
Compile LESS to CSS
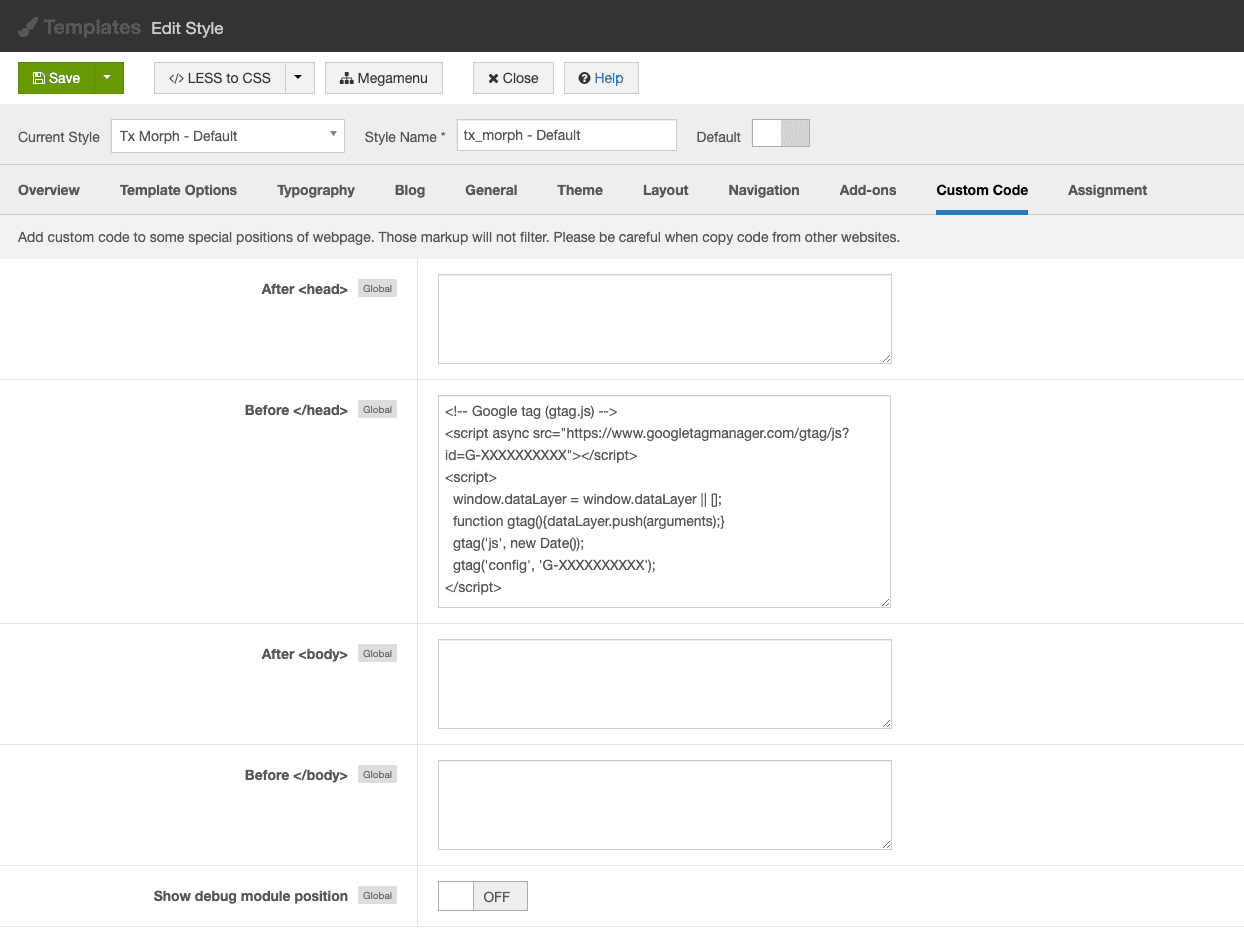click(220, 78)
